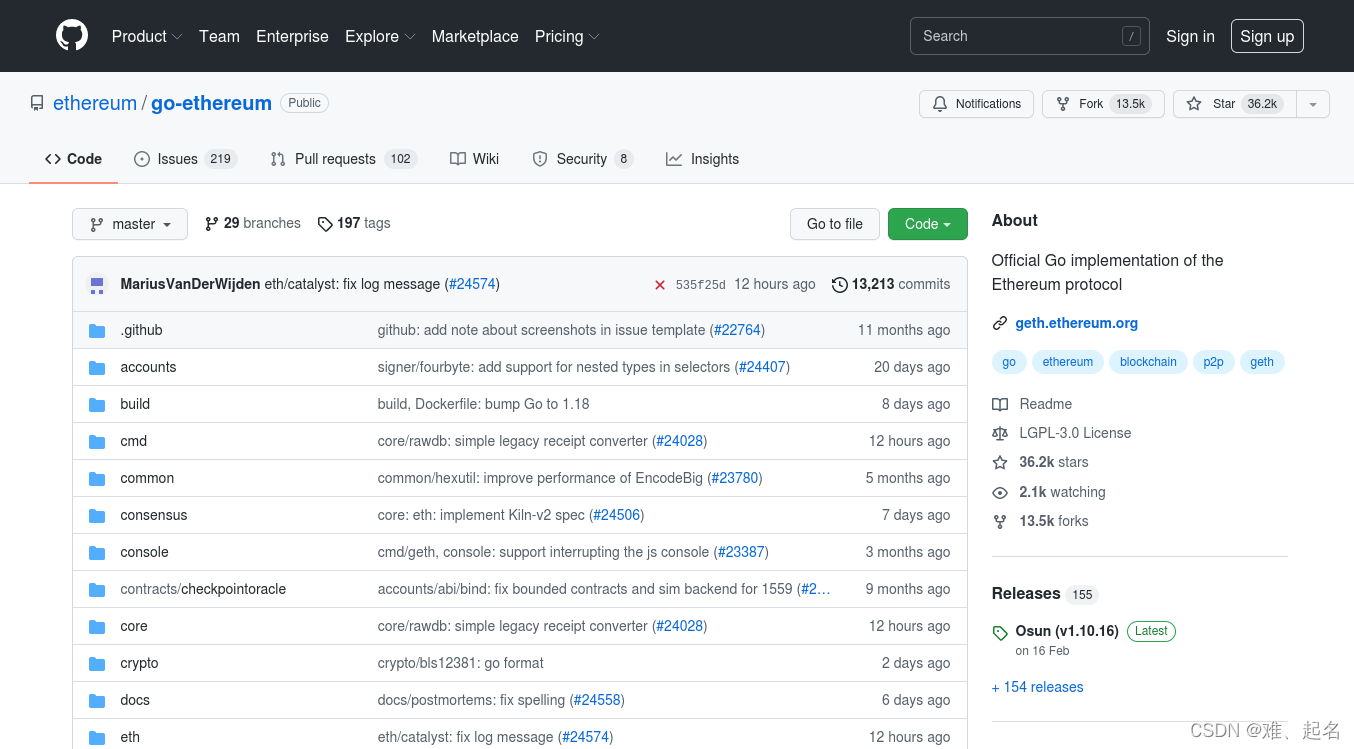This screenshot has width=1354, height=749.
Task: Click the fork icon next to 13.5k forks
Action: 1000,521
